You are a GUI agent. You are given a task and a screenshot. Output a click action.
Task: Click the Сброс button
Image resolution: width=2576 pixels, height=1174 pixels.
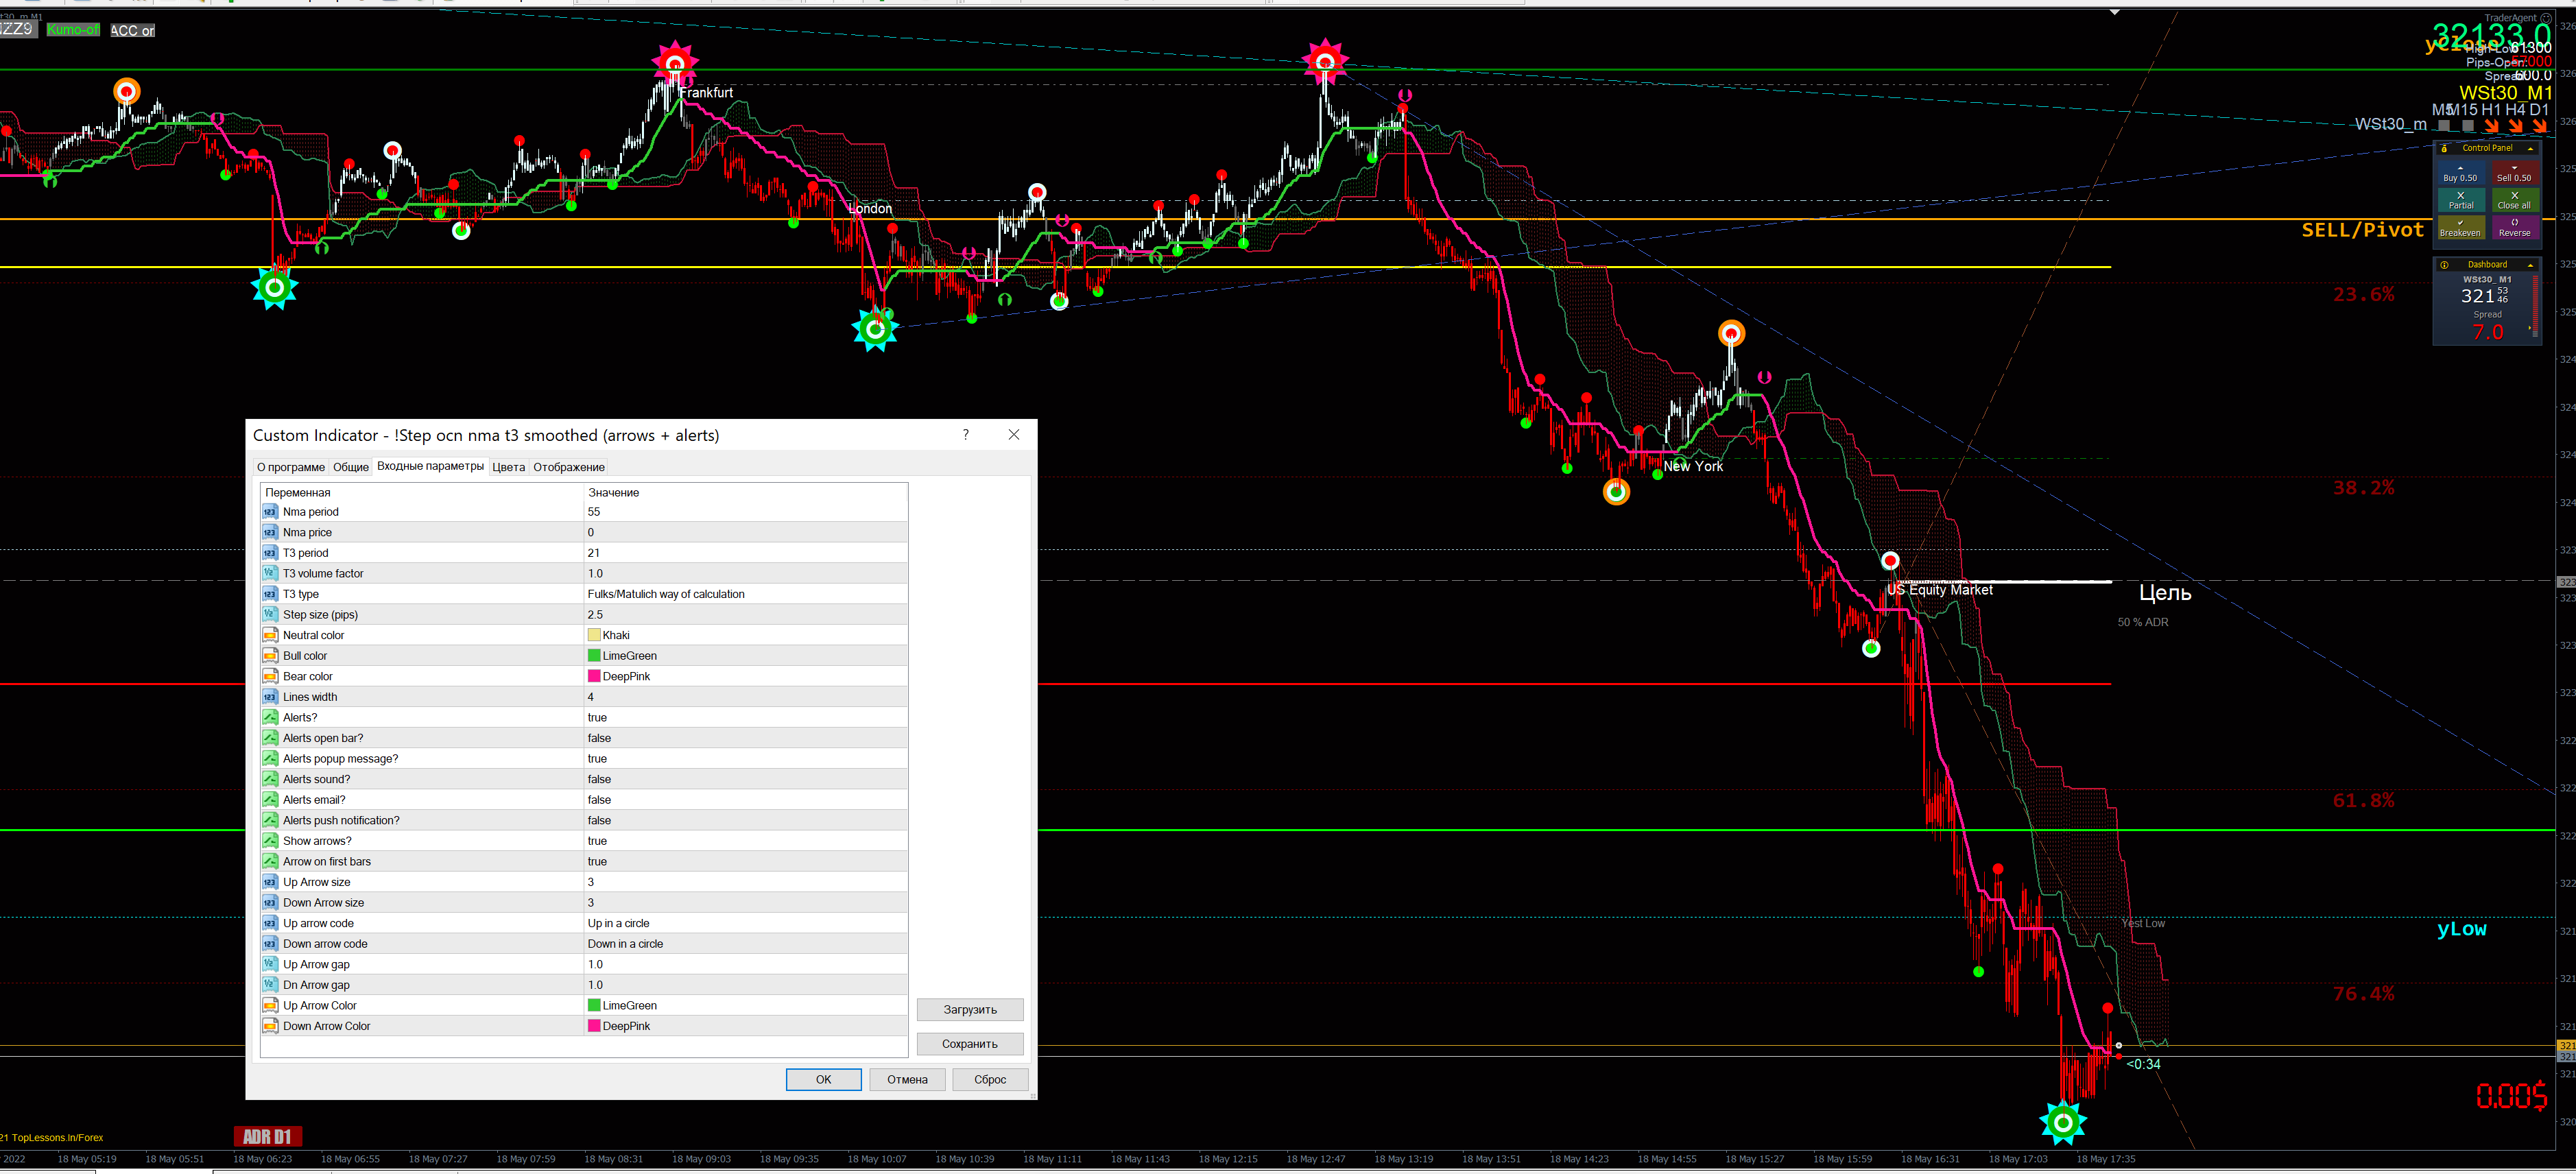coord(989,1080)
